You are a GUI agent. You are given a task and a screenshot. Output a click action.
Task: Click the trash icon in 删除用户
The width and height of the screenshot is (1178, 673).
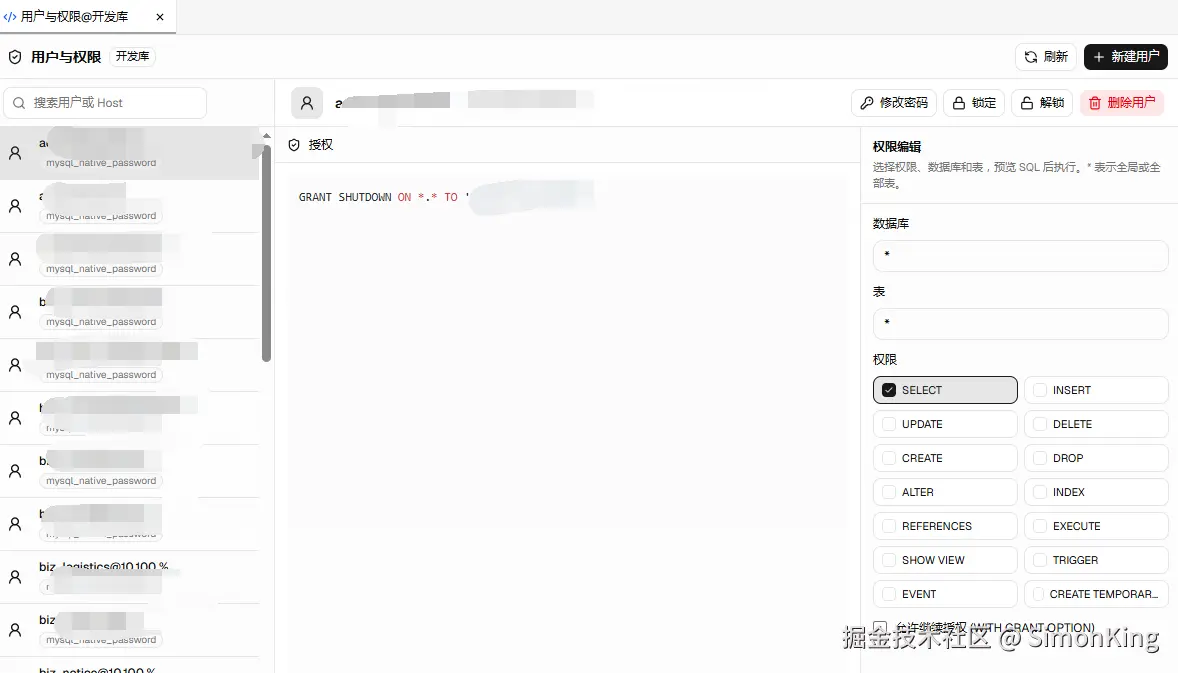coord(1095,103)
